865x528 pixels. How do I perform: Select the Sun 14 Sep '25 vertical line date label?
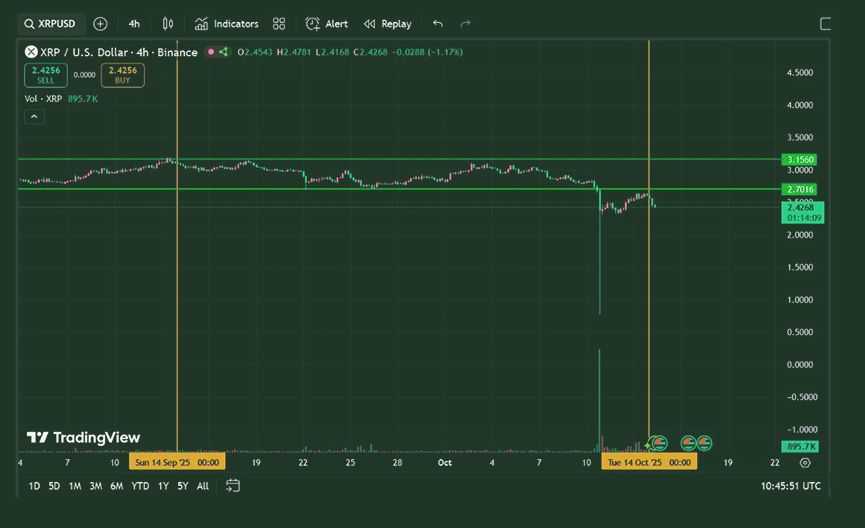[x=177, y=462]
